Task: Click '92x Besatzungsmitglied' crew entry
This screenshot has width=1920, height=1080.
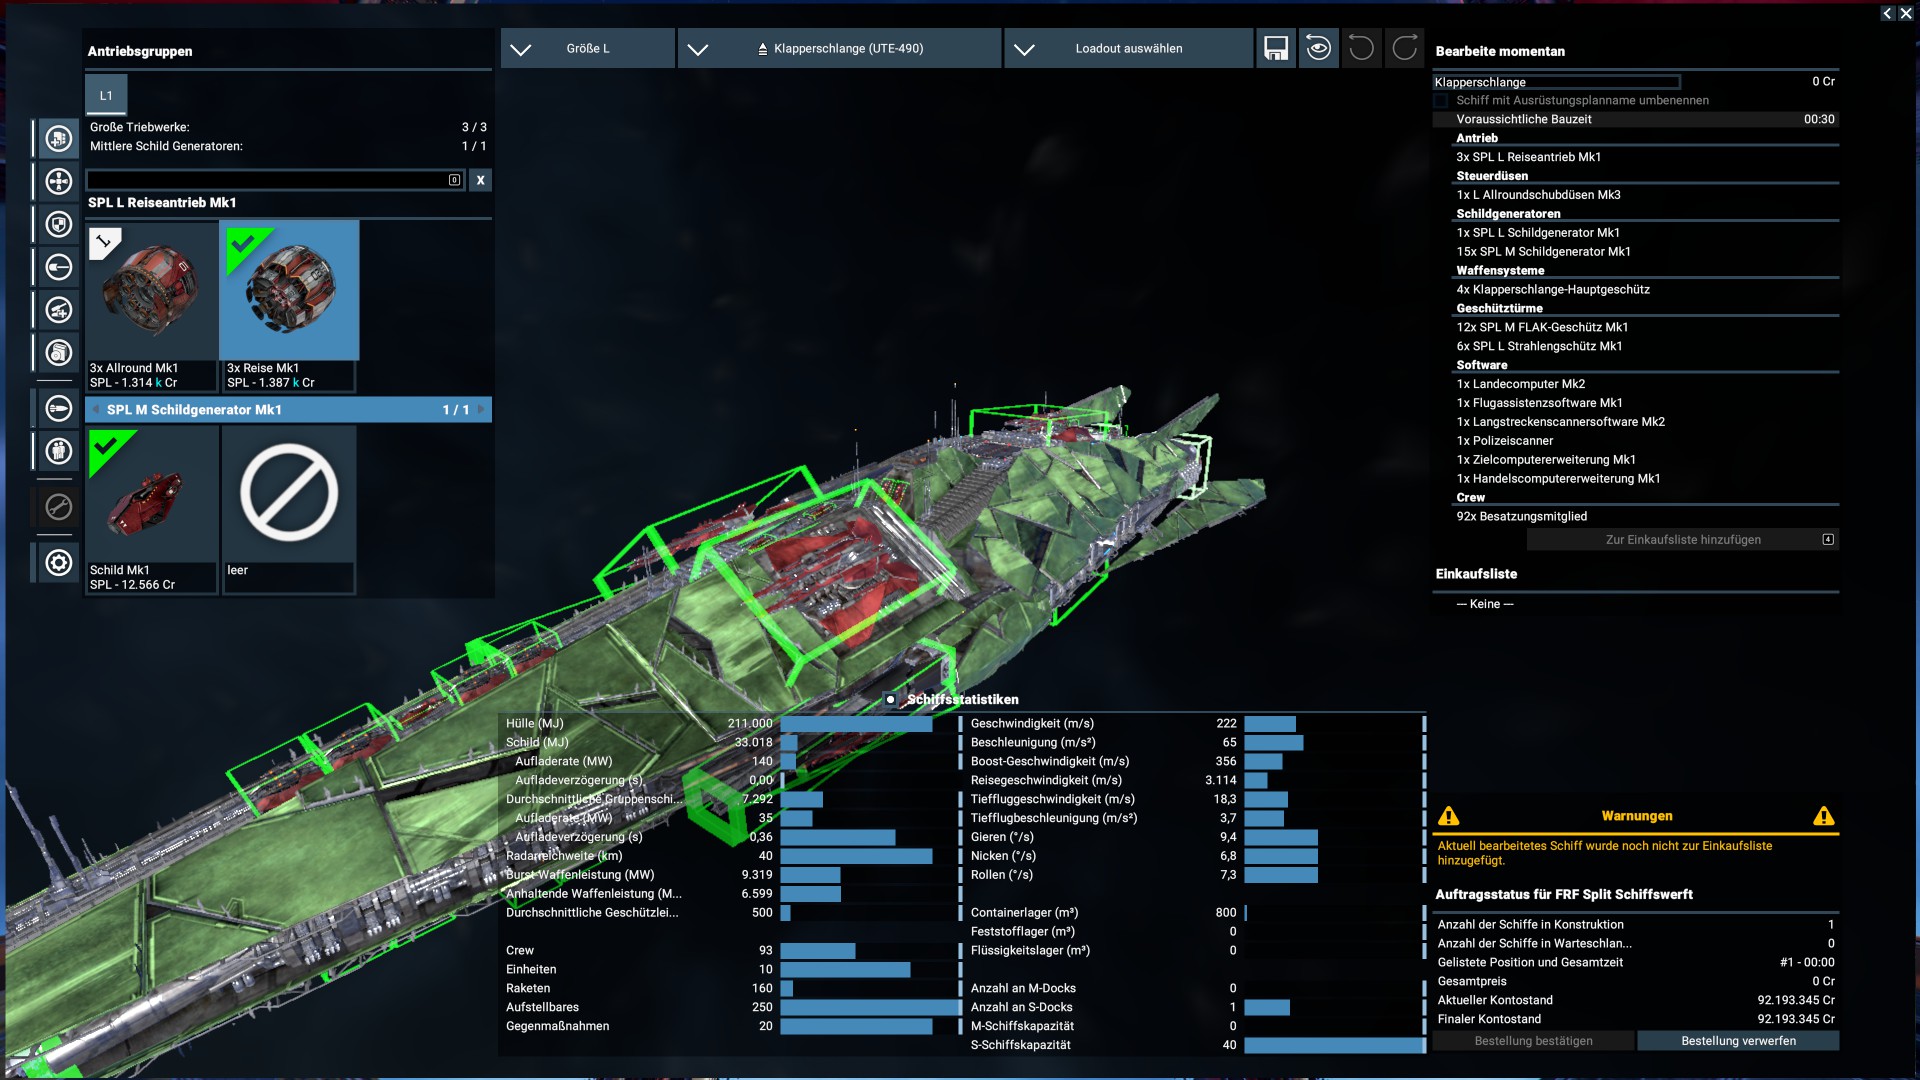Action: [1521, 517]
